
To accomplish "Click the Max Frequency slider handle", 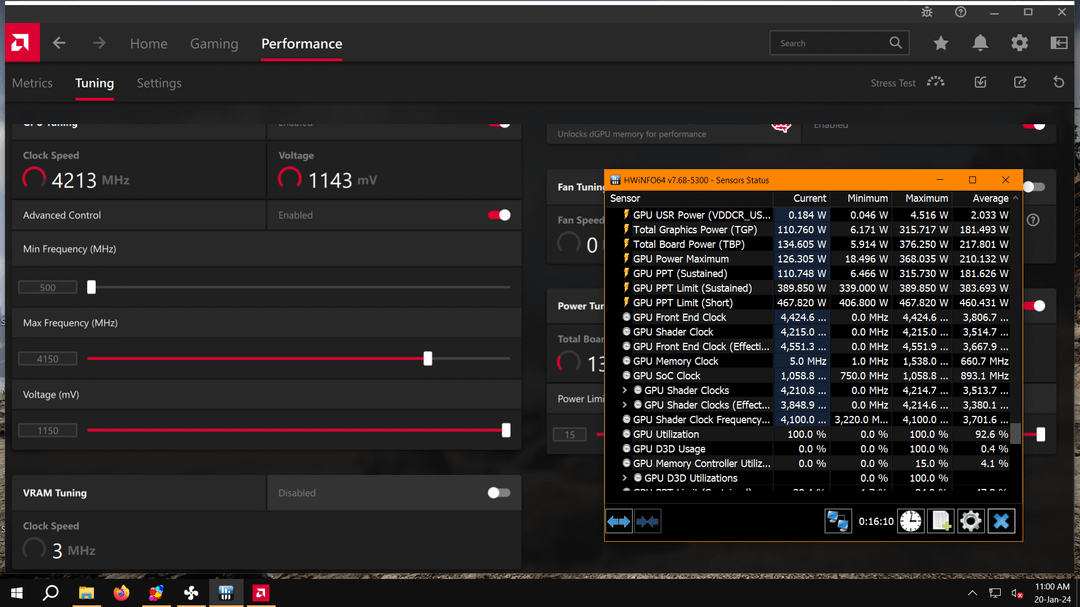I will 428,358.
